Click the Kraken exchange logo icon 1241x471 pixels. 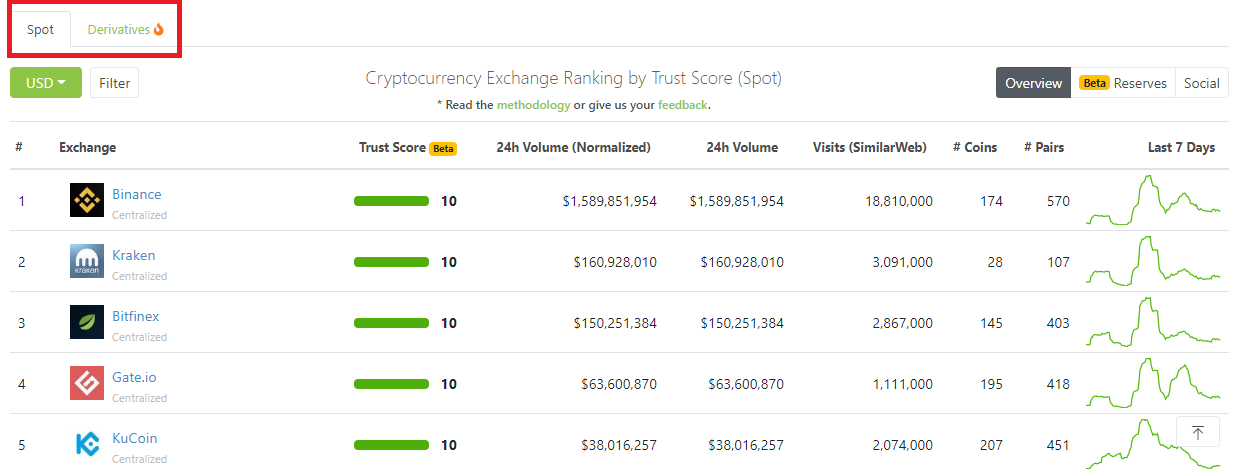coord(87,262)
